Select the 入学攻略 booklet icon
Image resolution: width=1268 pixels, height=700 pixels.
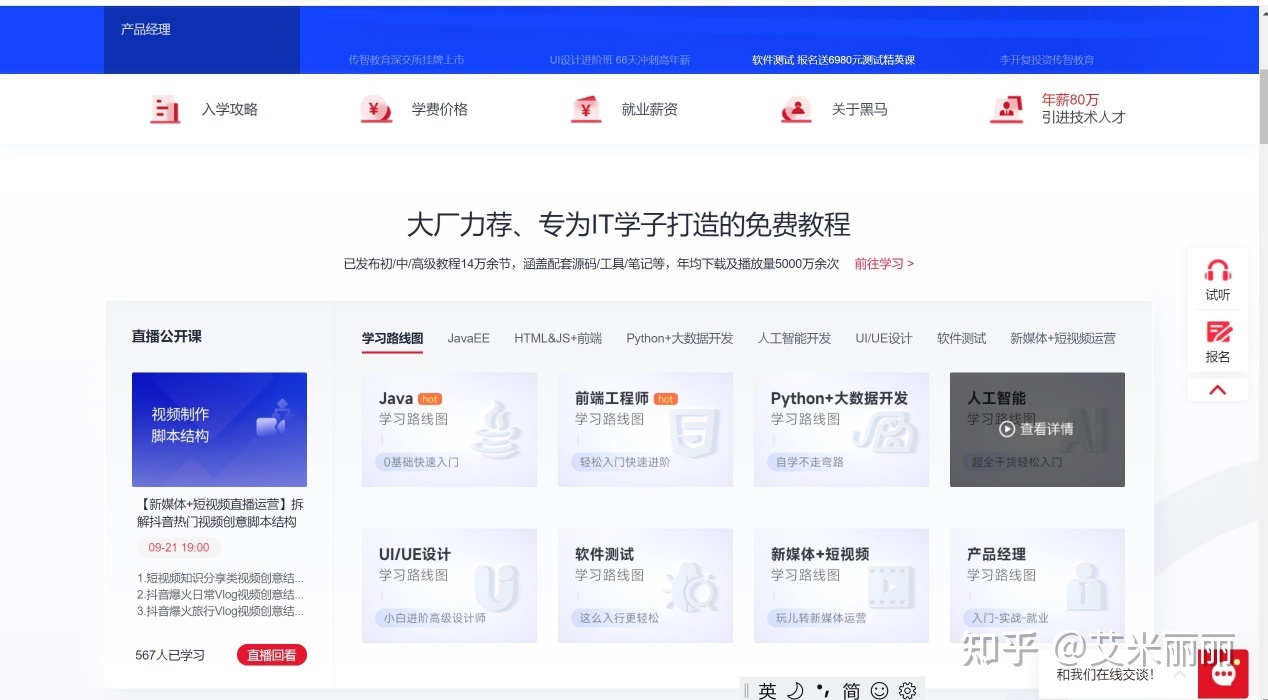click(165, 108)
